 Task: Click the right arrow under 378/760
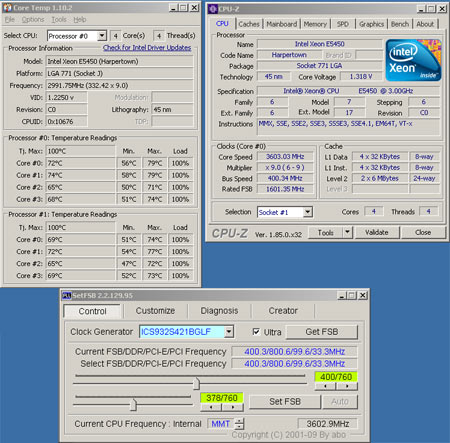pos(233,407)
